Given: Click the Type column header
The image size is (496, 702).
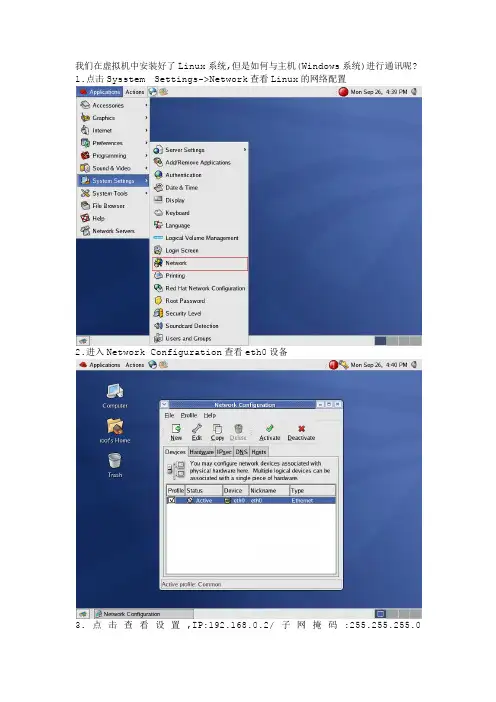Looking at the screenshot, I should tap(312, 491).
